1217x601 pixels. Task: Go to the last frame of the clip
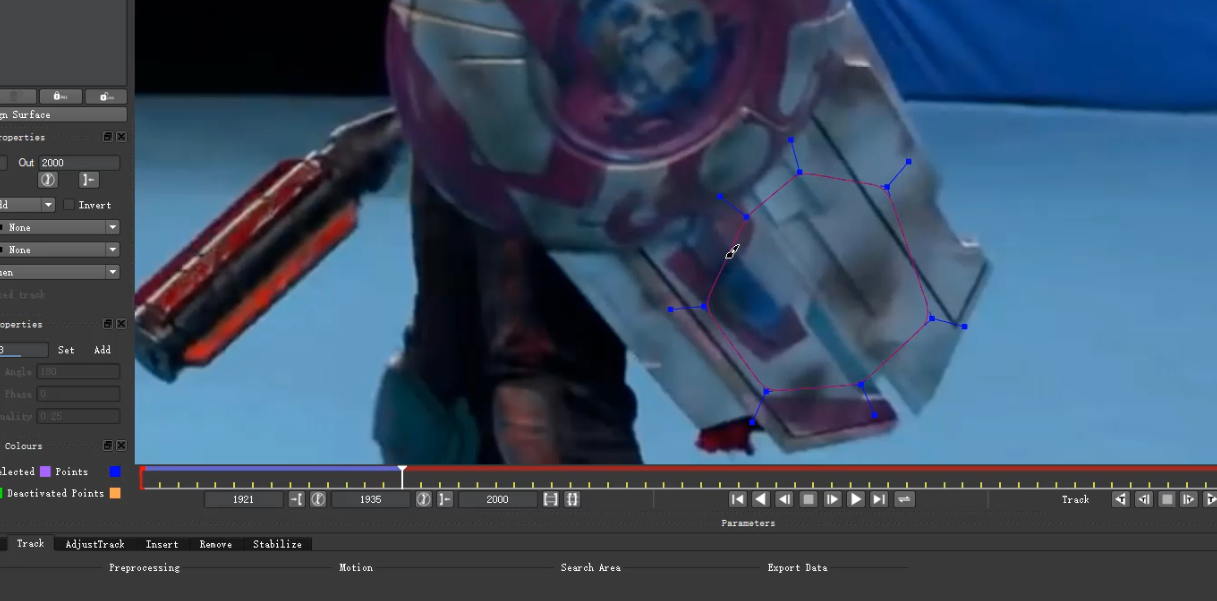[880, 499]
